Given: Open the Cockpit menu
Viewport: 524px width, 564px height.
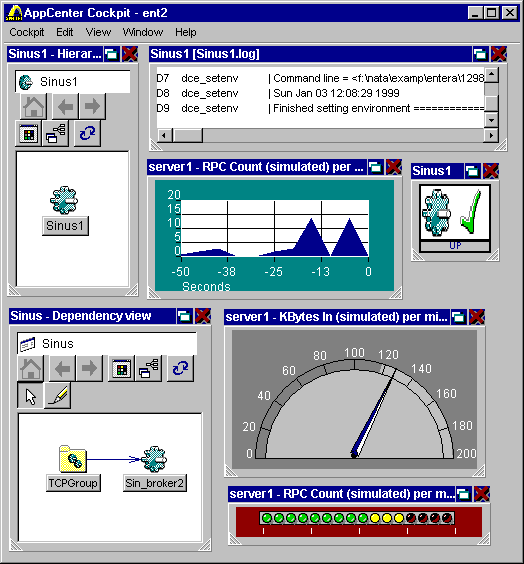Looking at the screenshot, I should 27,32.
